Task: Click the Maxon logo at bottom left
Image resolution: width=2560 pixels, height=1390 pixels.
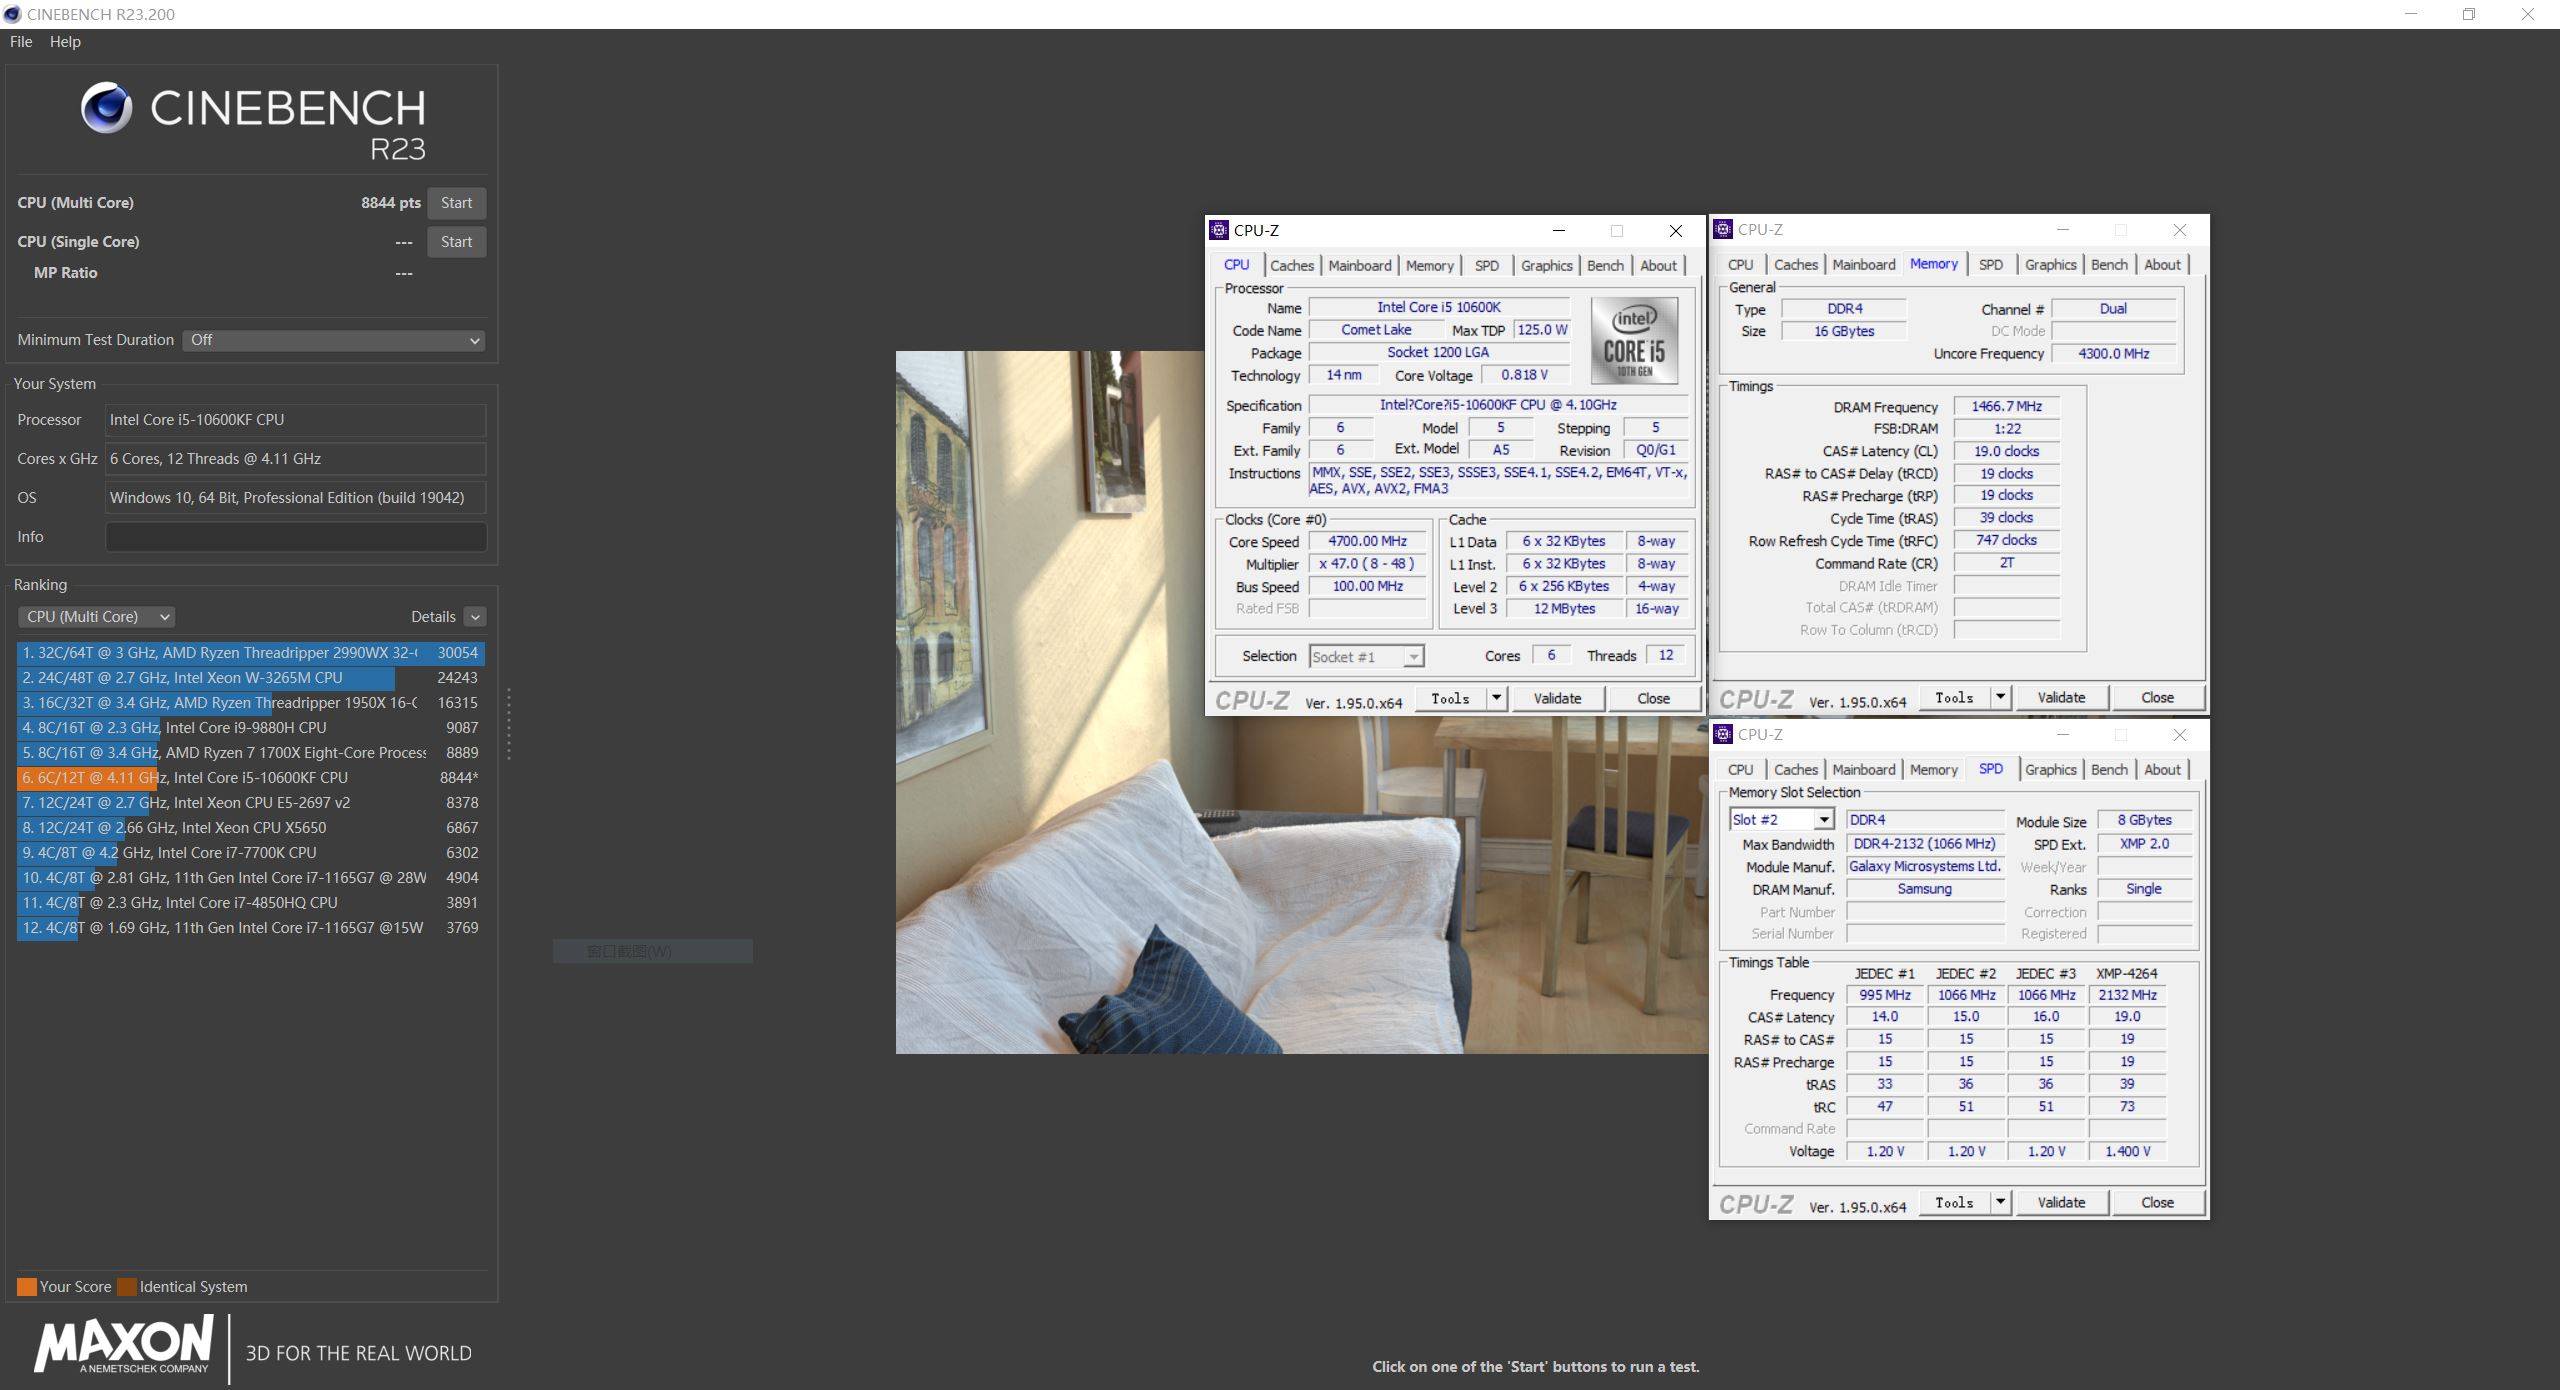Action: tap(124, 1345)
